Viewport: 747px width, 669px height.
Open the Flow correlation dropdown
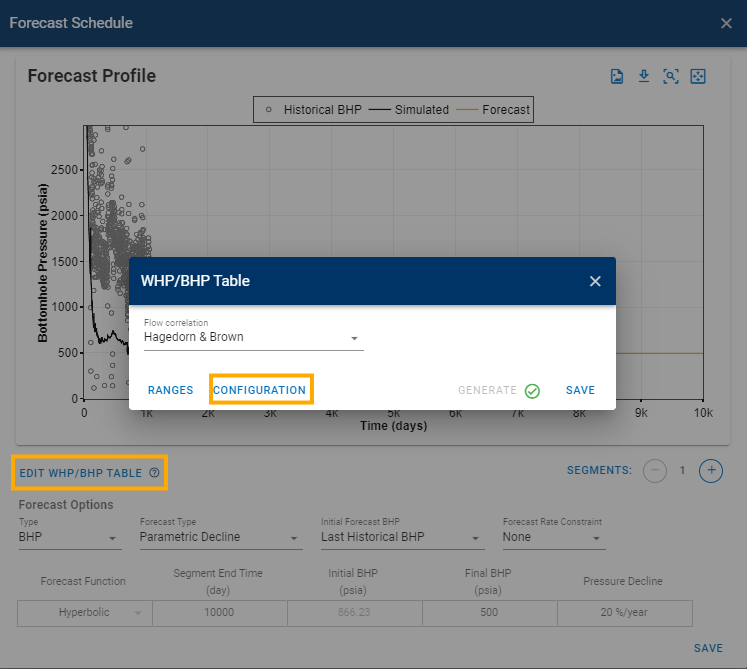253,337
